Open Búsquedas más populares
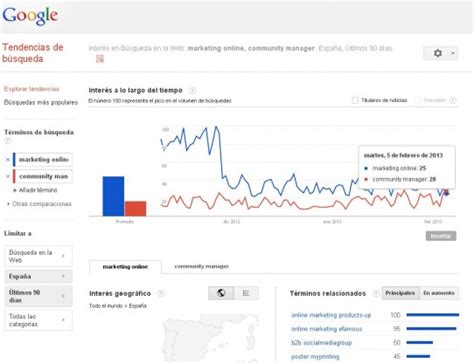This screenshot has height=363, width=474. [41, 102]
